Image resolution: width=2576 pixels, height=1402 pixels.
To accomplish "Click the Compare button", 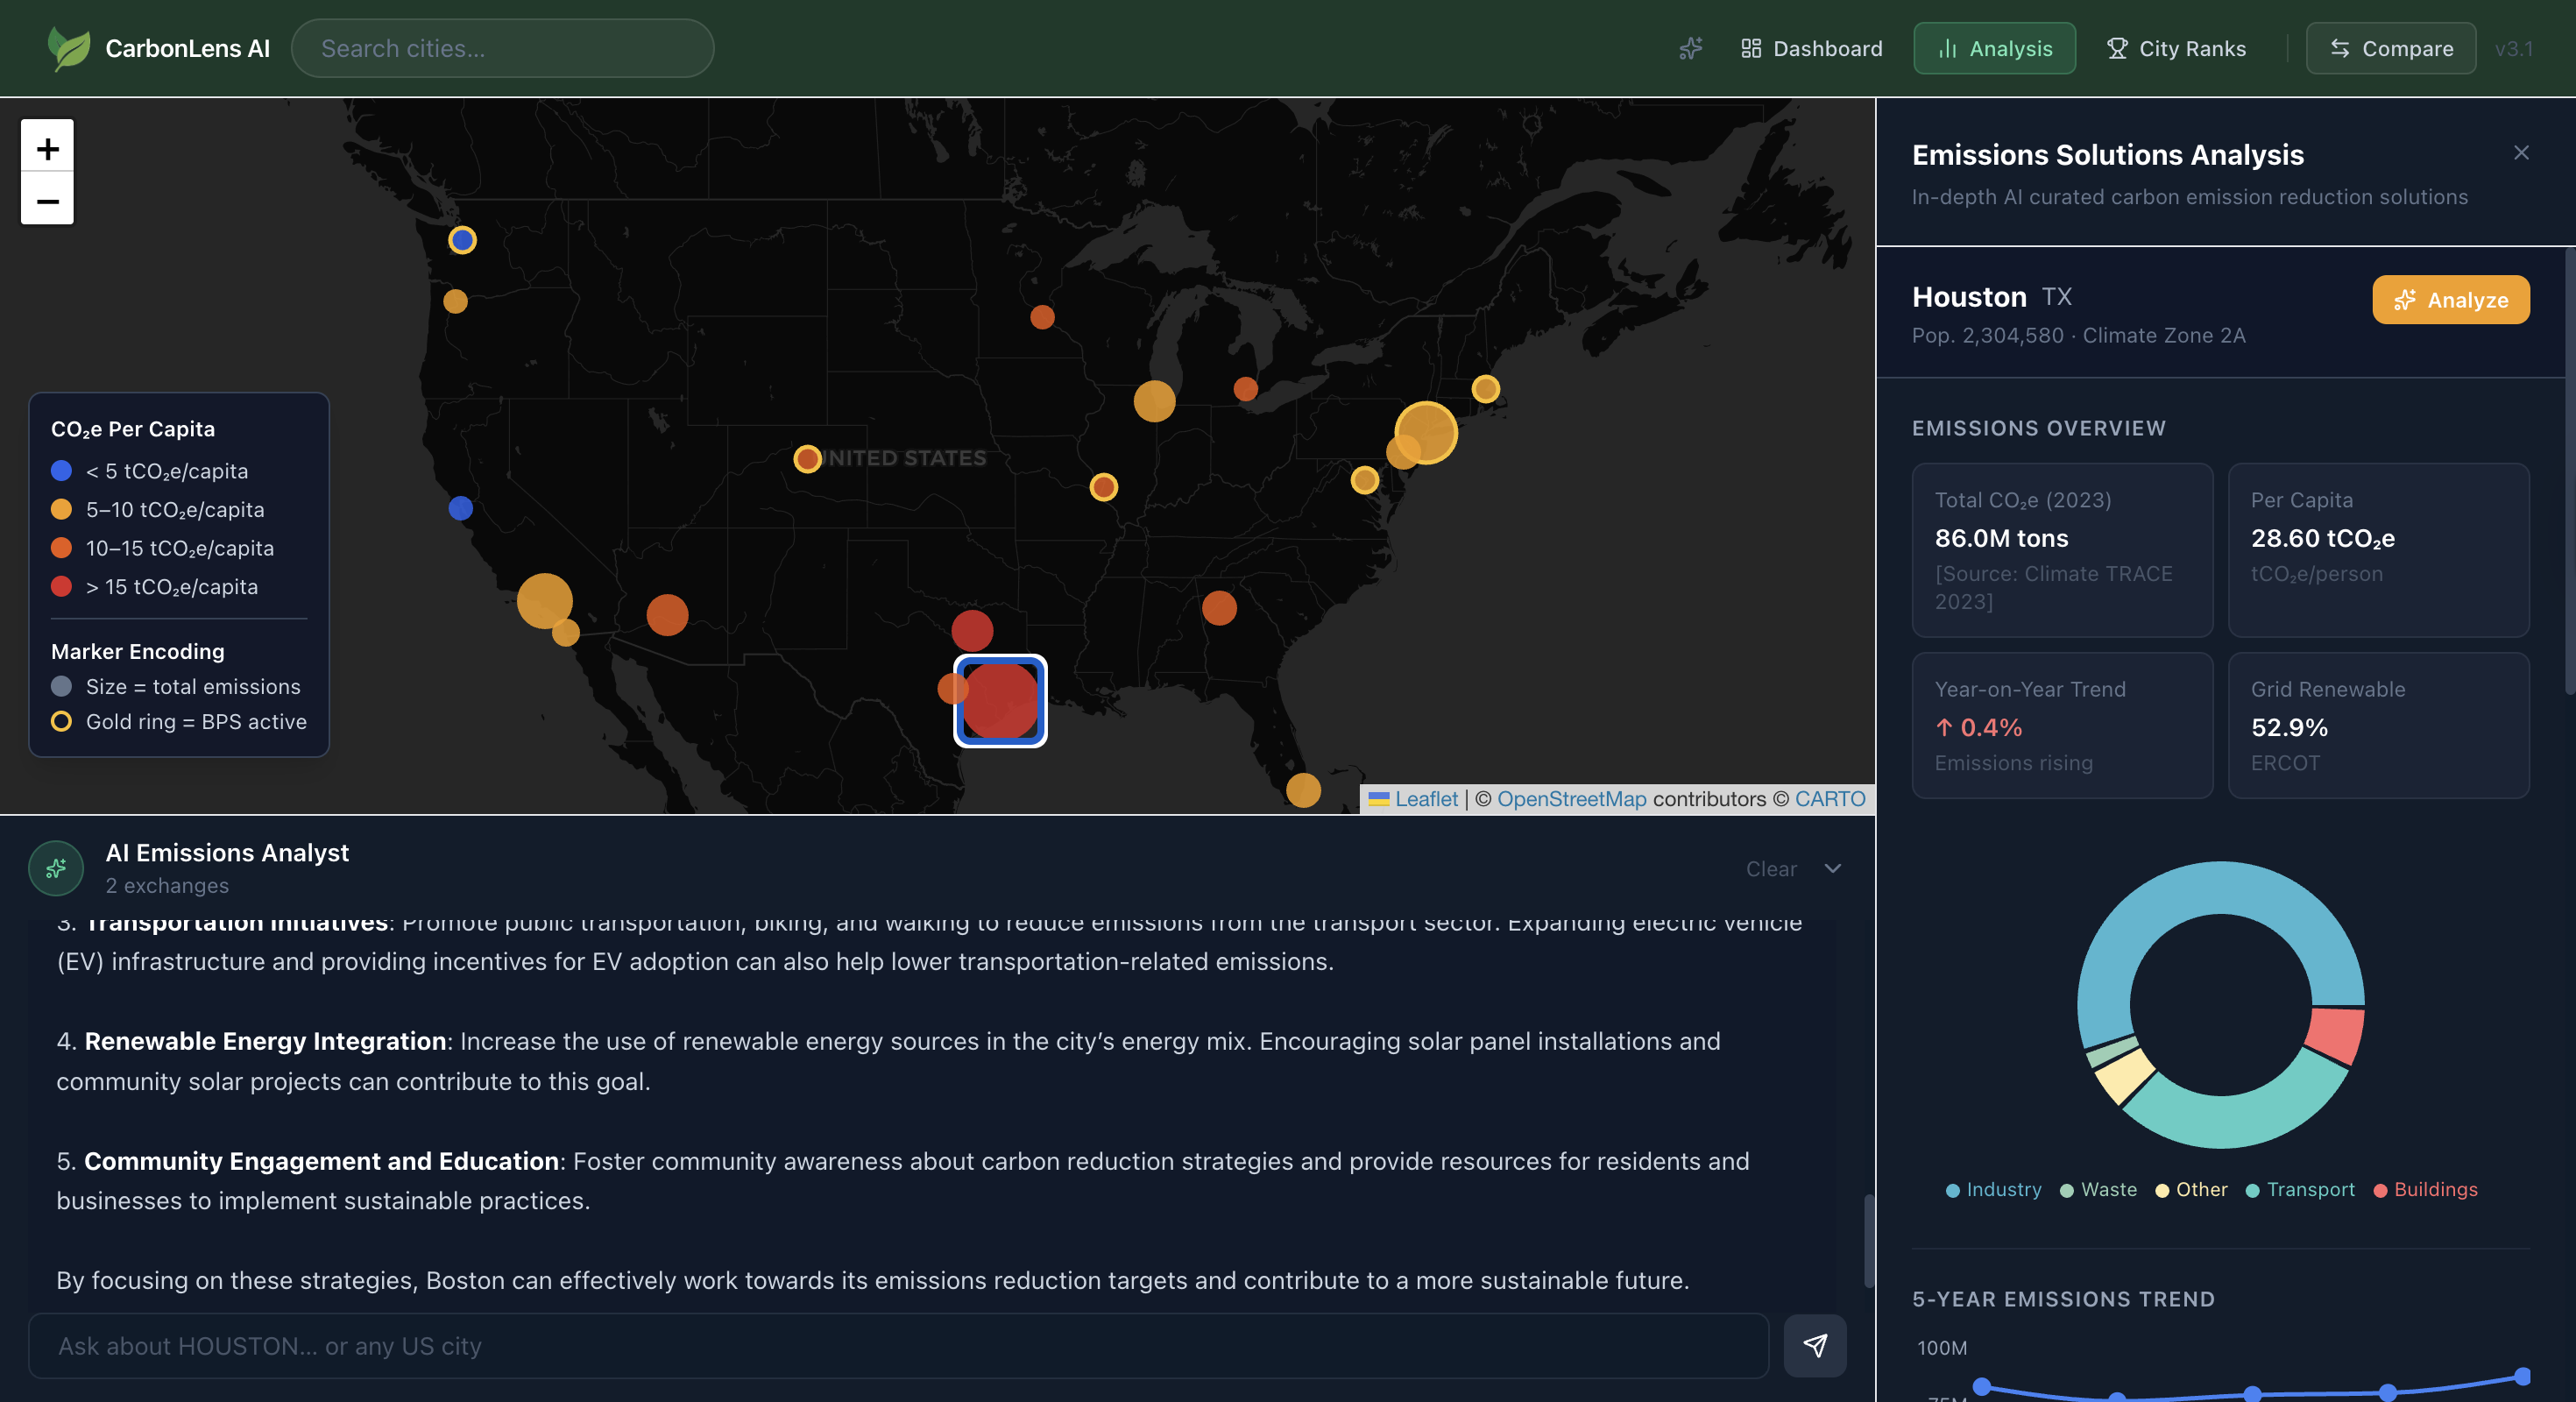I will [x=2390, y=48].
